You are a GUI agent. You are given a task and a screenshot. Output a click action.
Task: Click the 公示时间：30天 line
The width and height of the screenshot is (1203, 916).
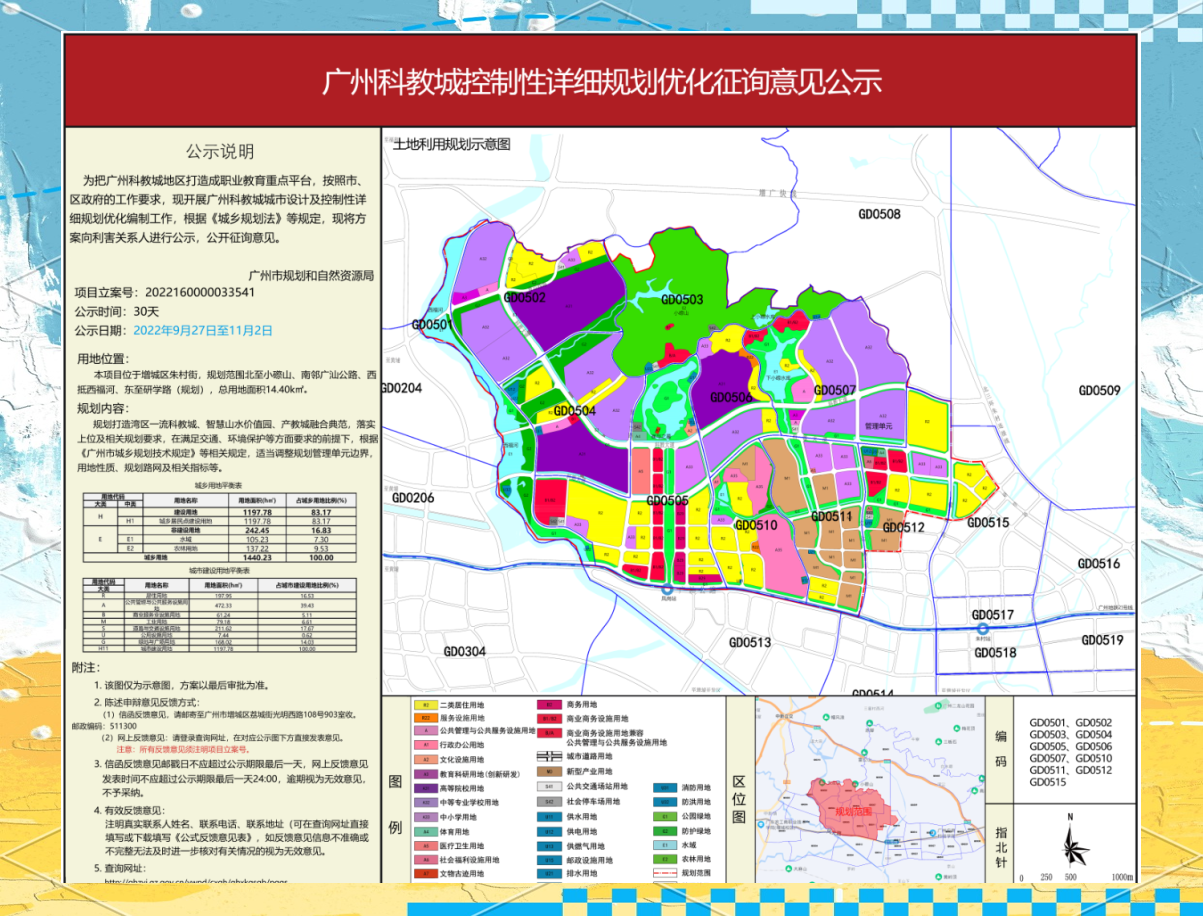[117, 311]
